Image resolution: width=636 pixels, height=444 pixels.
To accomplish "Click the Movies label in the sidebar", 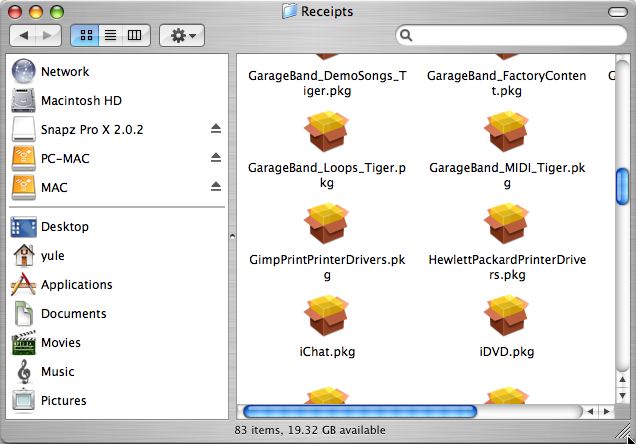I will 61,343.
